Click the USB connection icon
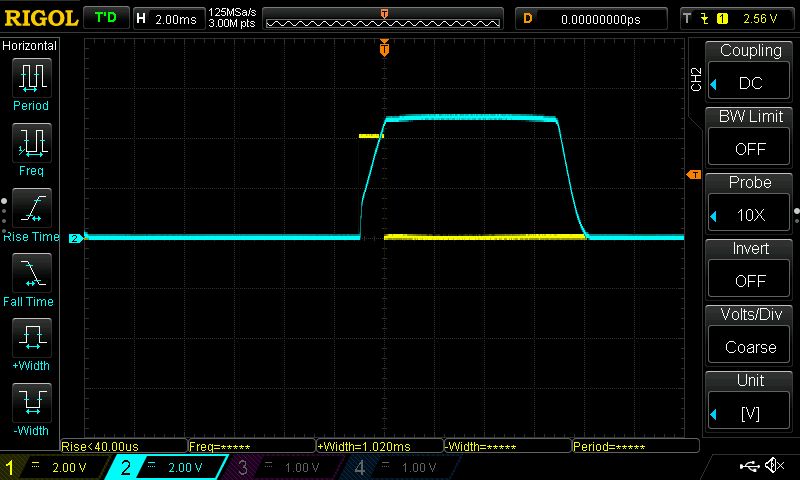 (749, 465)
